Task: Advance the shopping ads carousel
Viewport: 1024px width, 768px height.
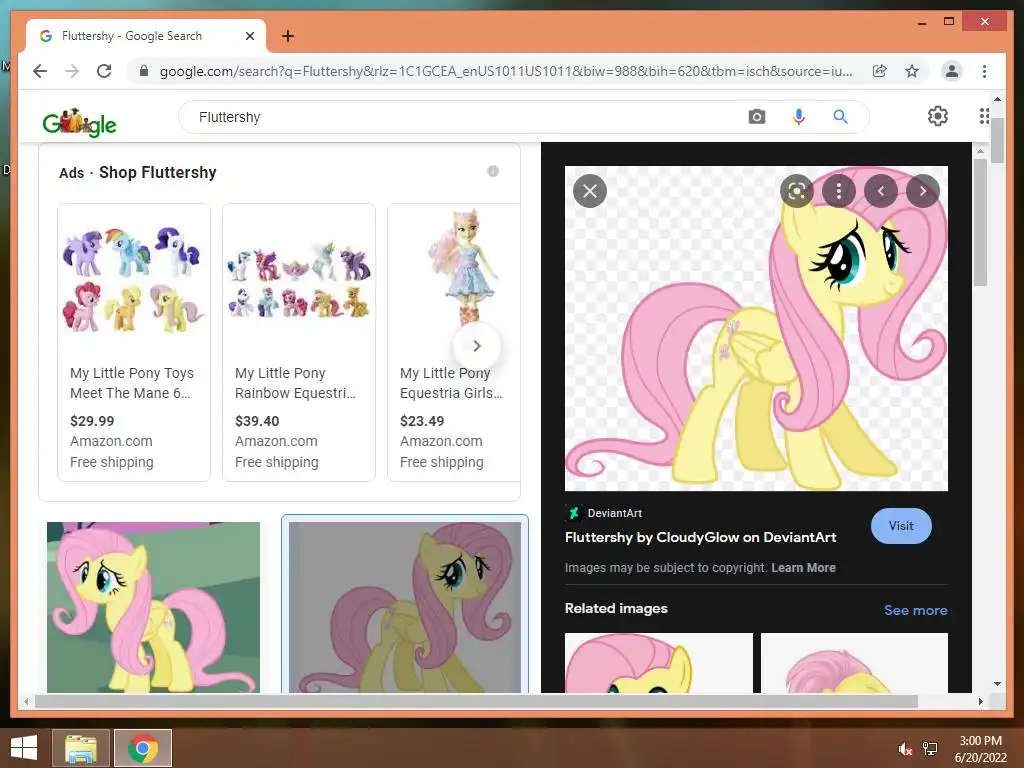Action: (477, 346)
